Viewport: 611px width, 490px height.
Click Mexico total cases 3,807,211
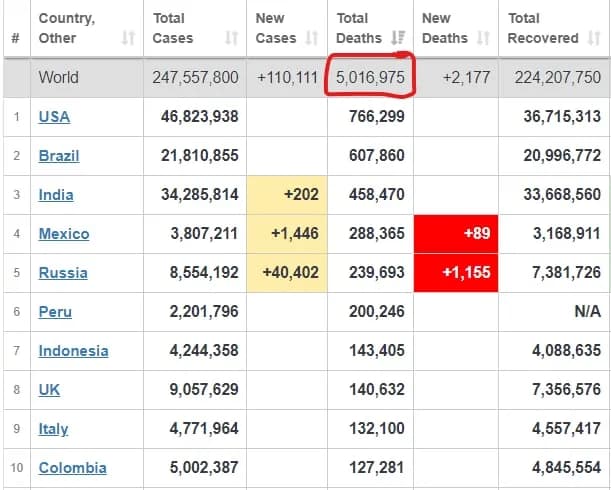coord(204,233)
